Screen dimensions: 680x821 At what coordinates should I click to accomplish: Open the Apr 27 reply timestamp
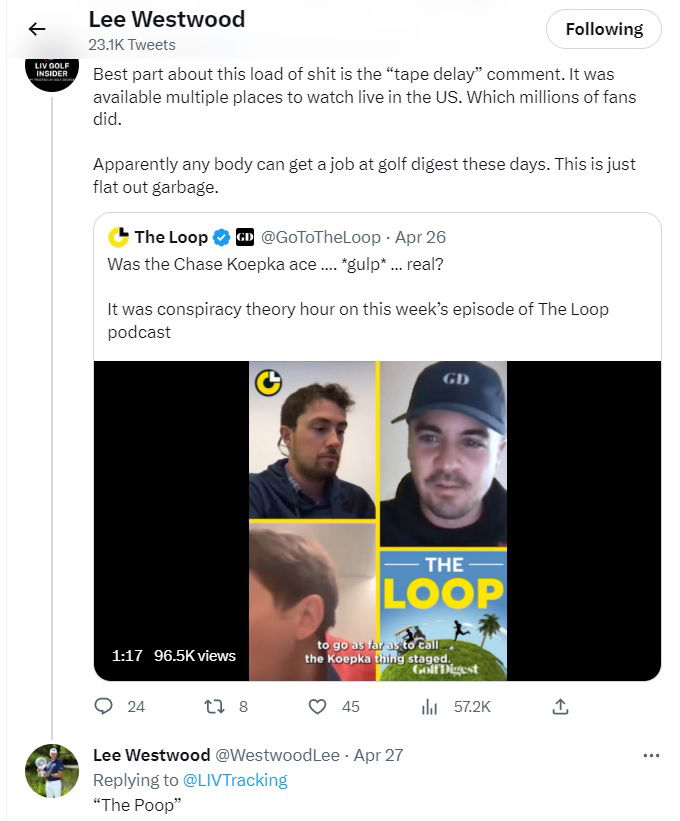(378, 755)
